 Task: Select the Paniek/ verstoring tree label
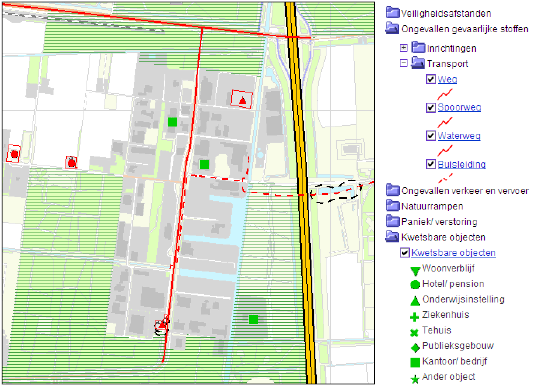[439, 222]
